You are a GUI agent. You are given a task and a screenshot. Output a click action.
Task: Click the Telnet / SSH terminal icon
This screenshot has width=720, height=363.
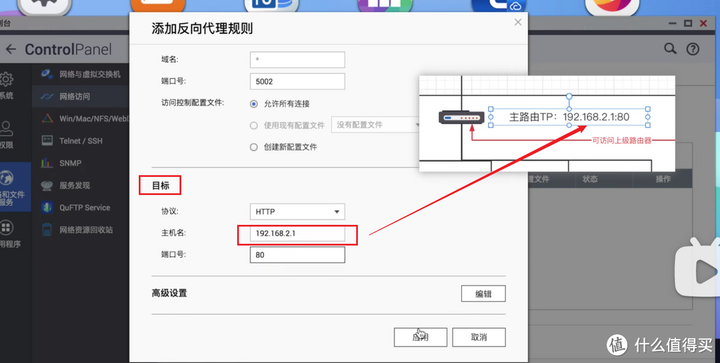[47, 140]
